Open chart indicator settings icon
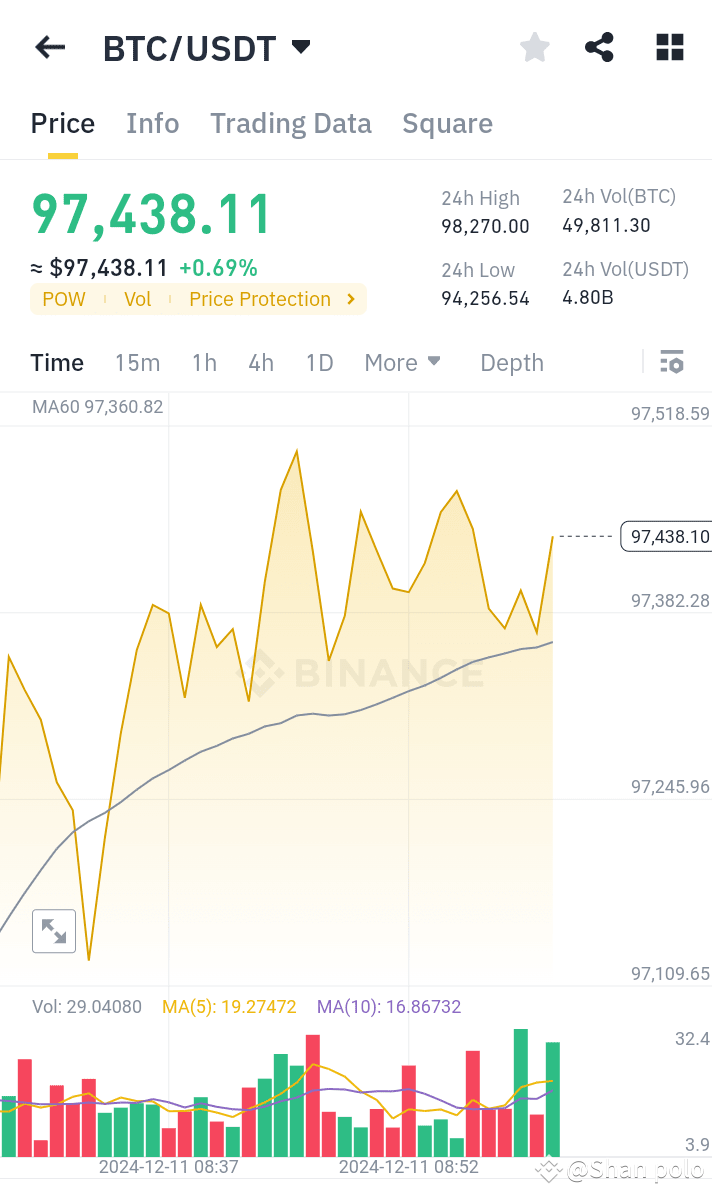The image size is (712, 1192). pyautogui.click(x=672, y=361)
